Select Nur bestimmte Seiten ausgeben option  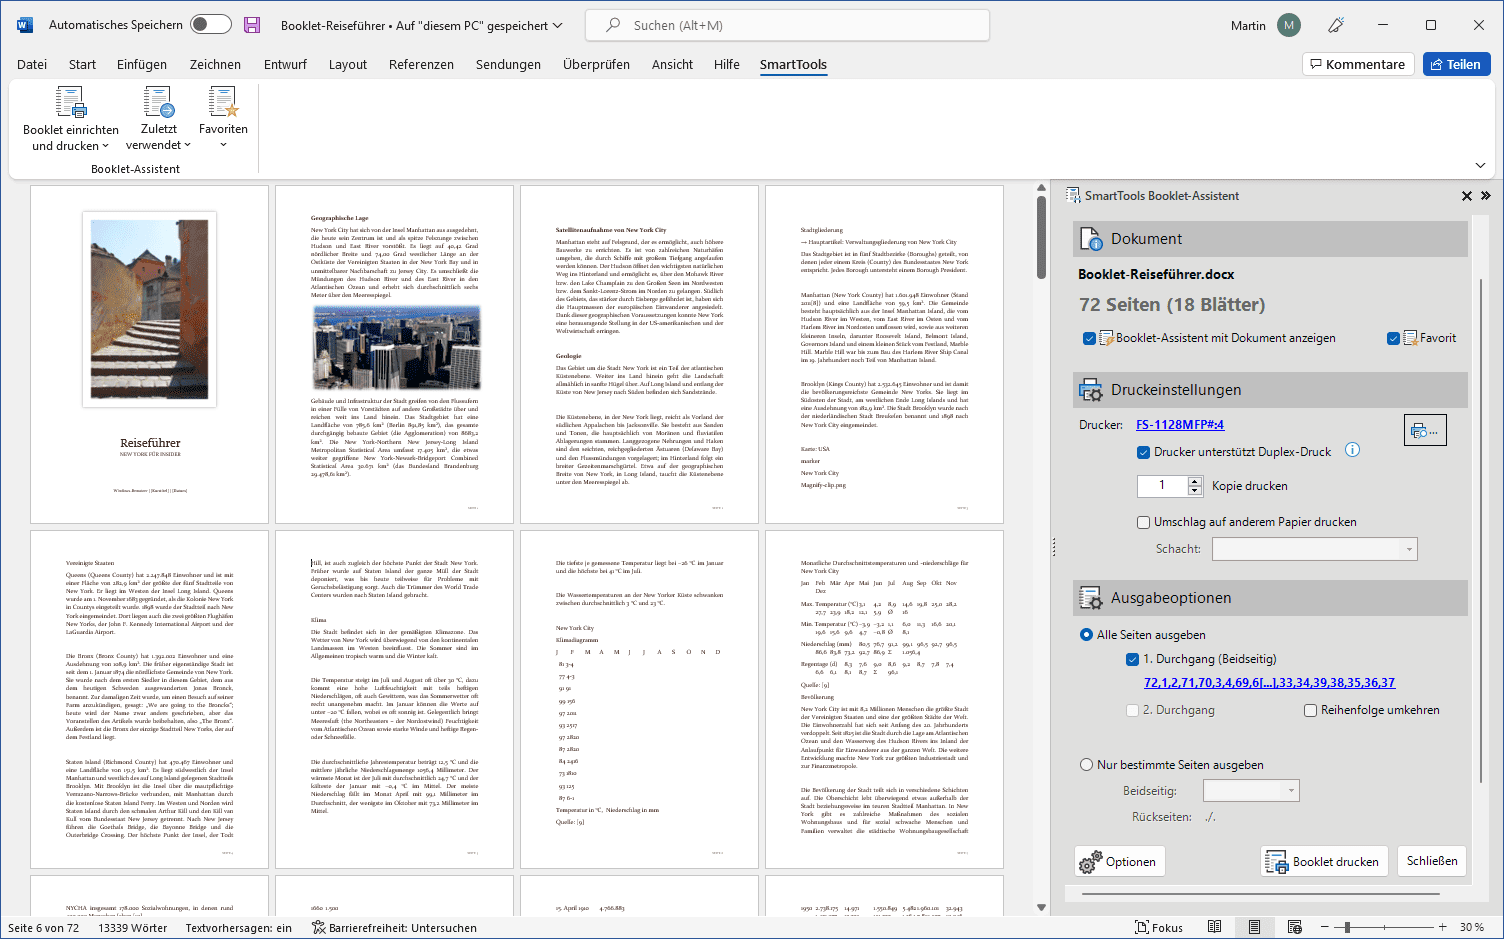point(1087,765)
